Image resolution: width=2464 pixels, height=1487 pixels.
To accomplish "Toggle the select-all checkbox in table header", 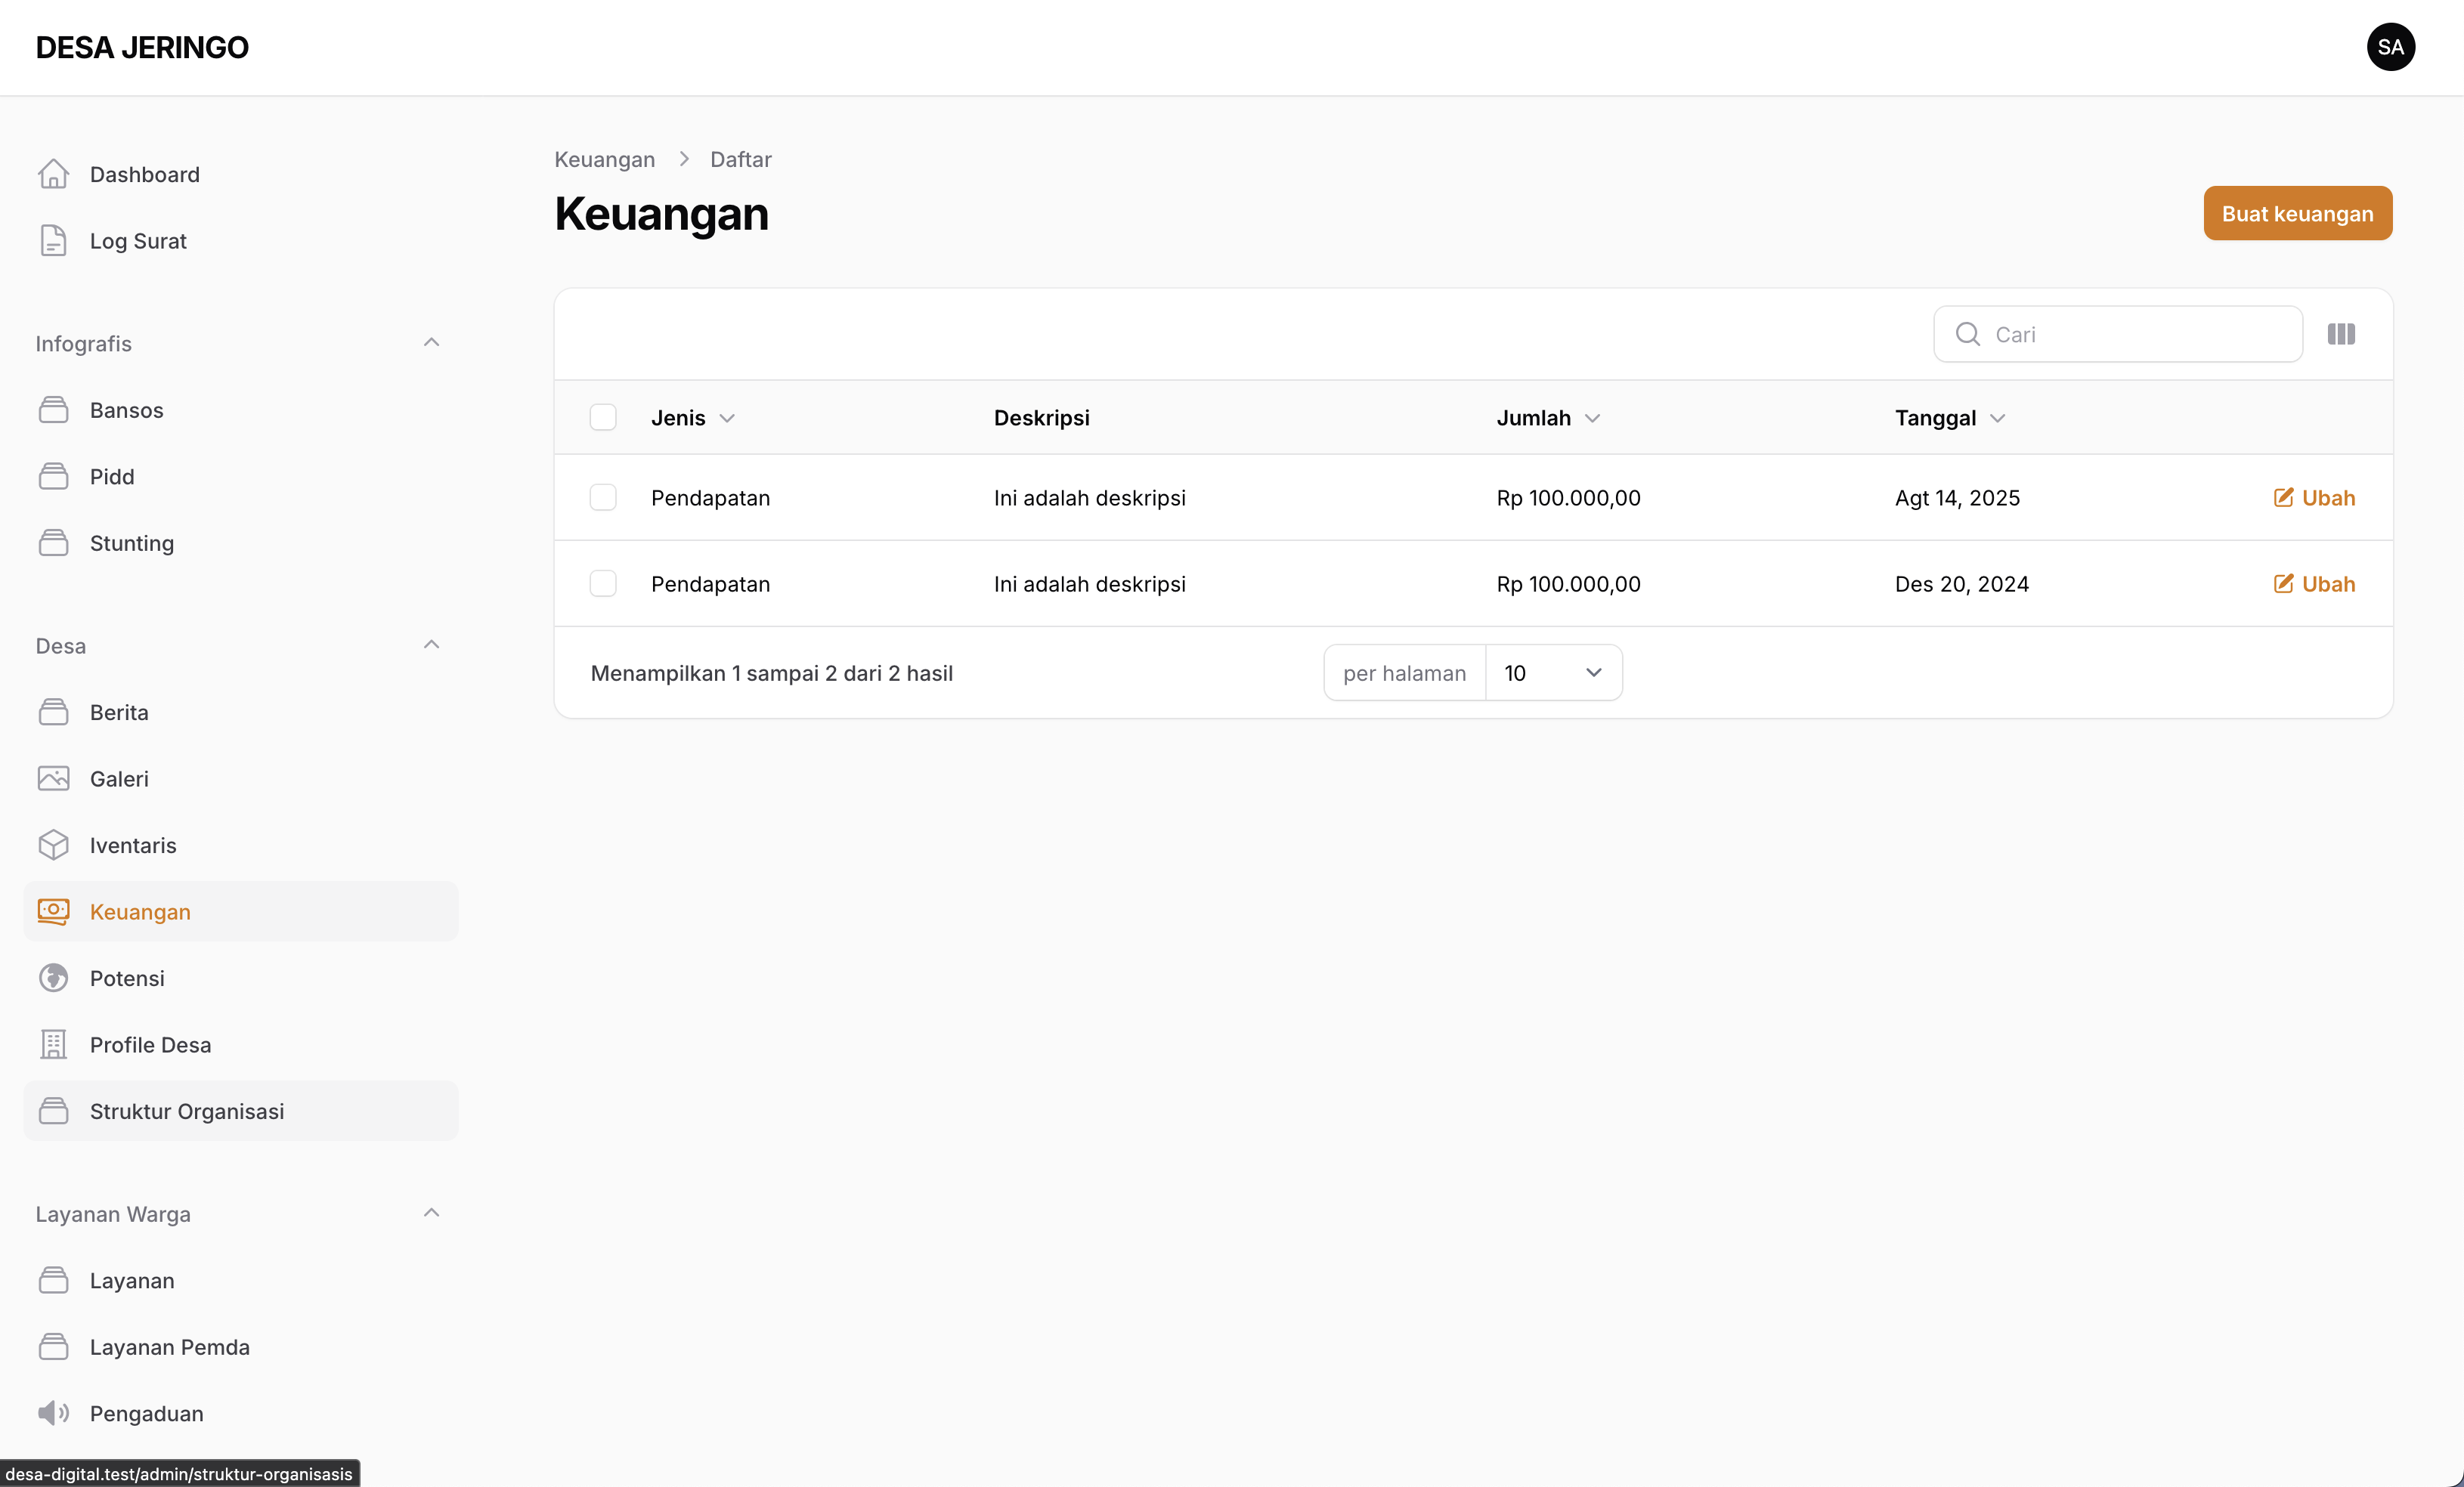I will [603, 417].
